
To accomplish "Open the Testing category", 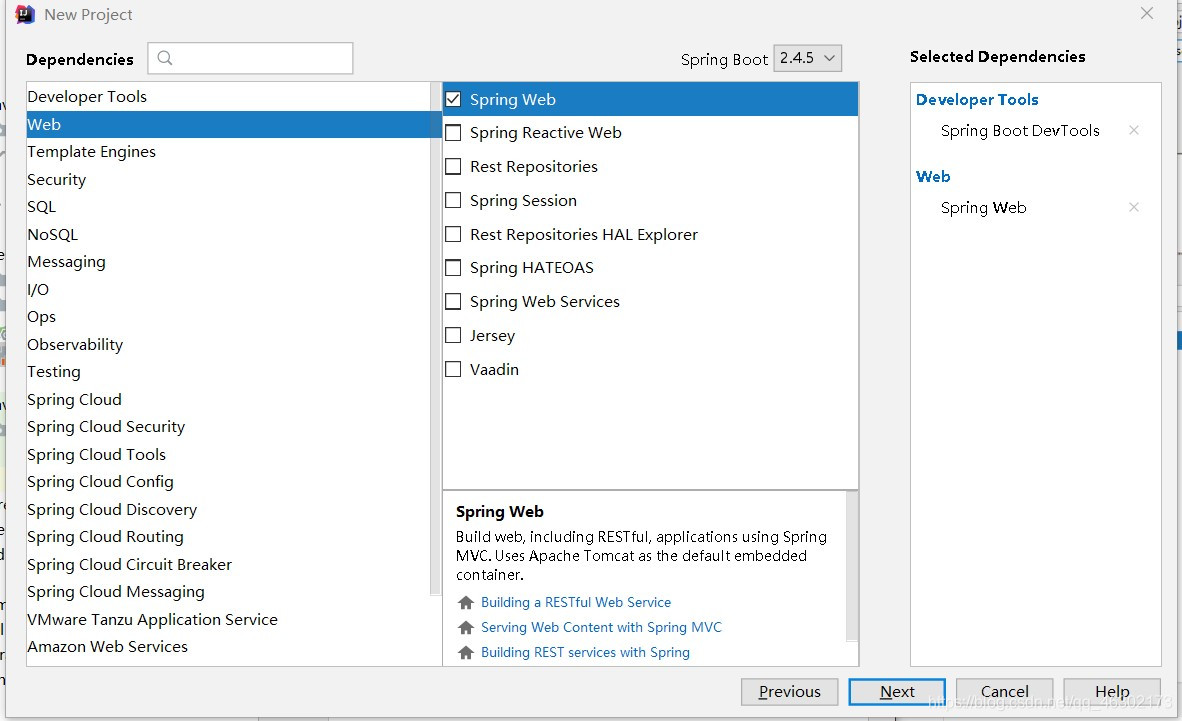I will [x=228, y=372].
